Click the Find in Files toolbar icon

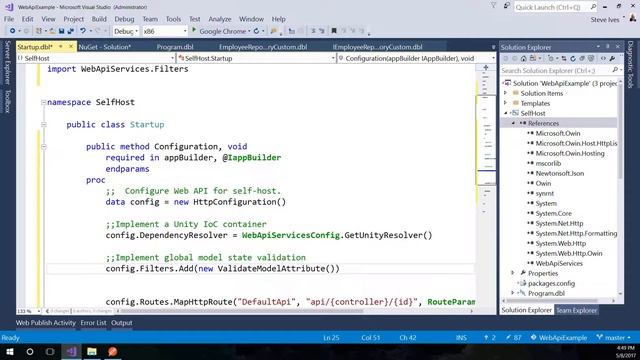(273, 31)
